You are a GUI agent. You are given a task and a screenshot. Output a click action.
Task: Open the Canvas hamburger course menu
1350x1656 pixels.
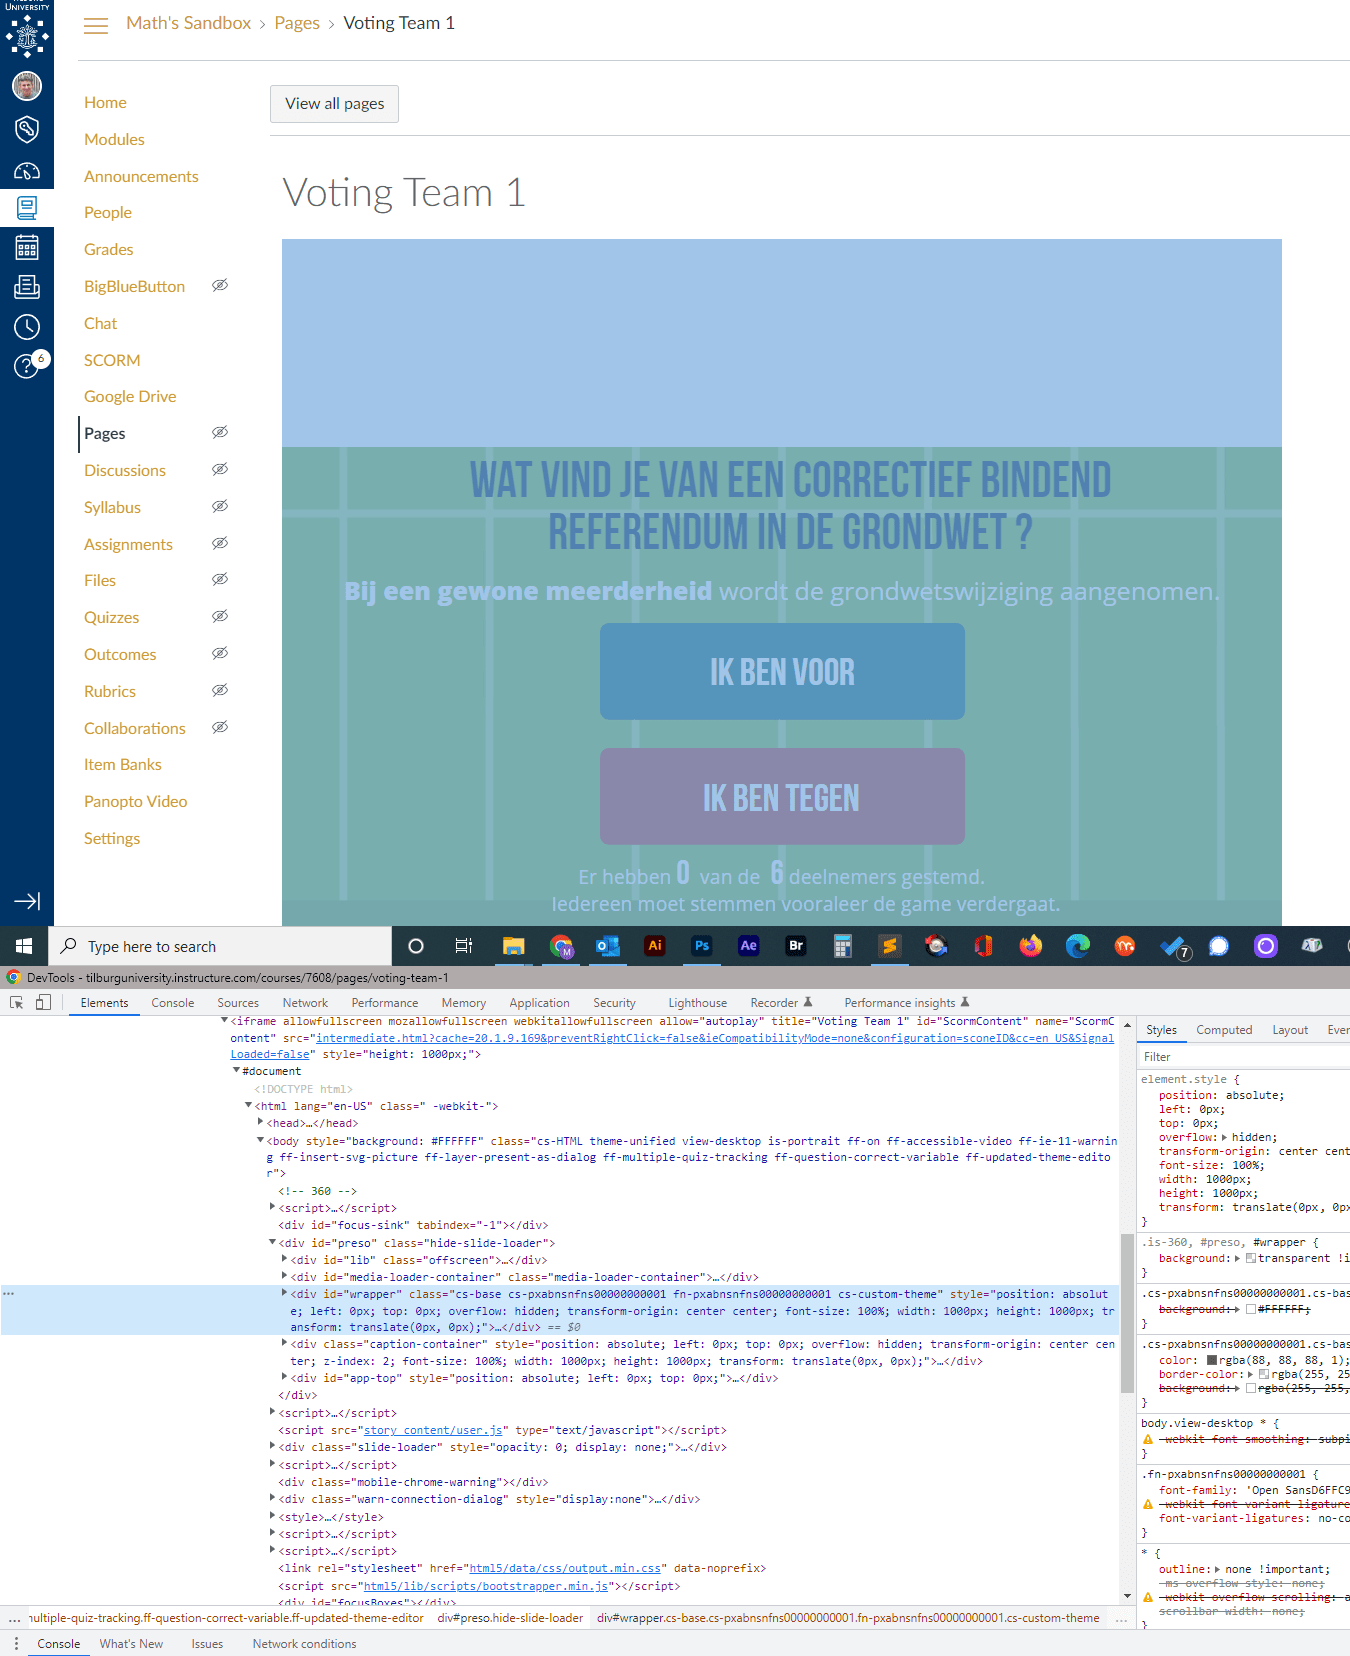(x=96, y=26)
